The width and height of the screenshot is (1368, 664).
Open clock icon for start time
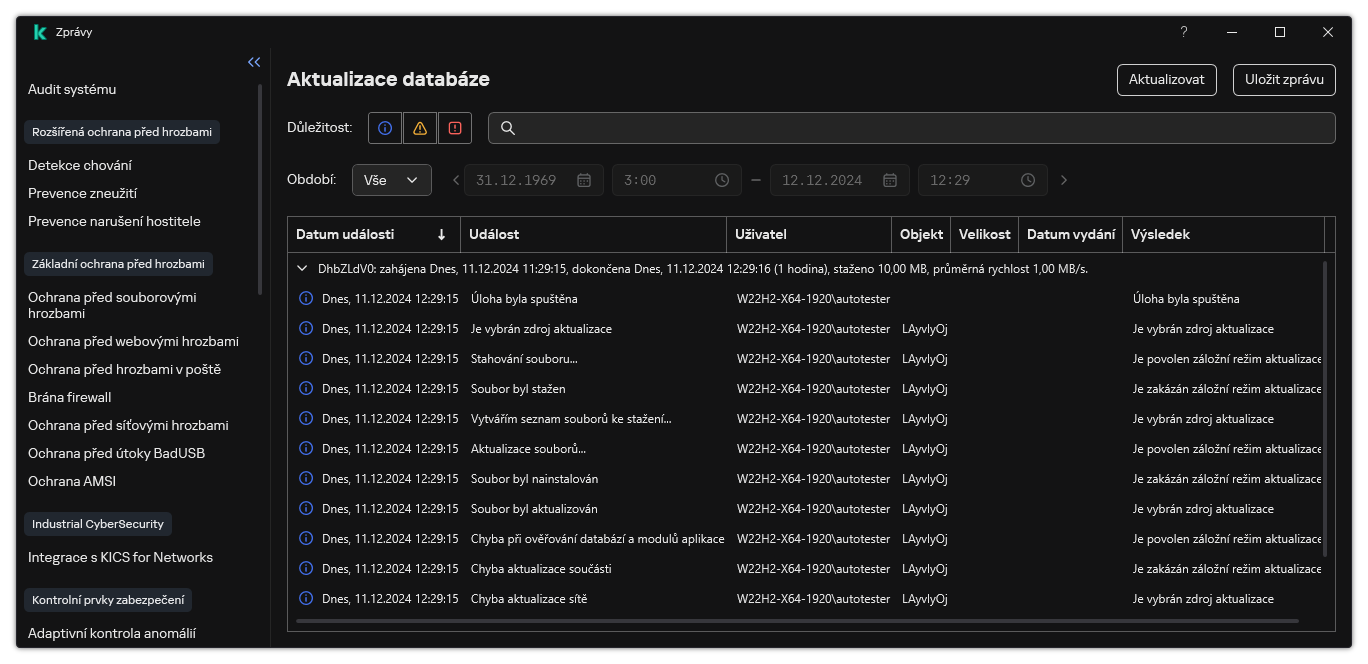coord(722,180)
